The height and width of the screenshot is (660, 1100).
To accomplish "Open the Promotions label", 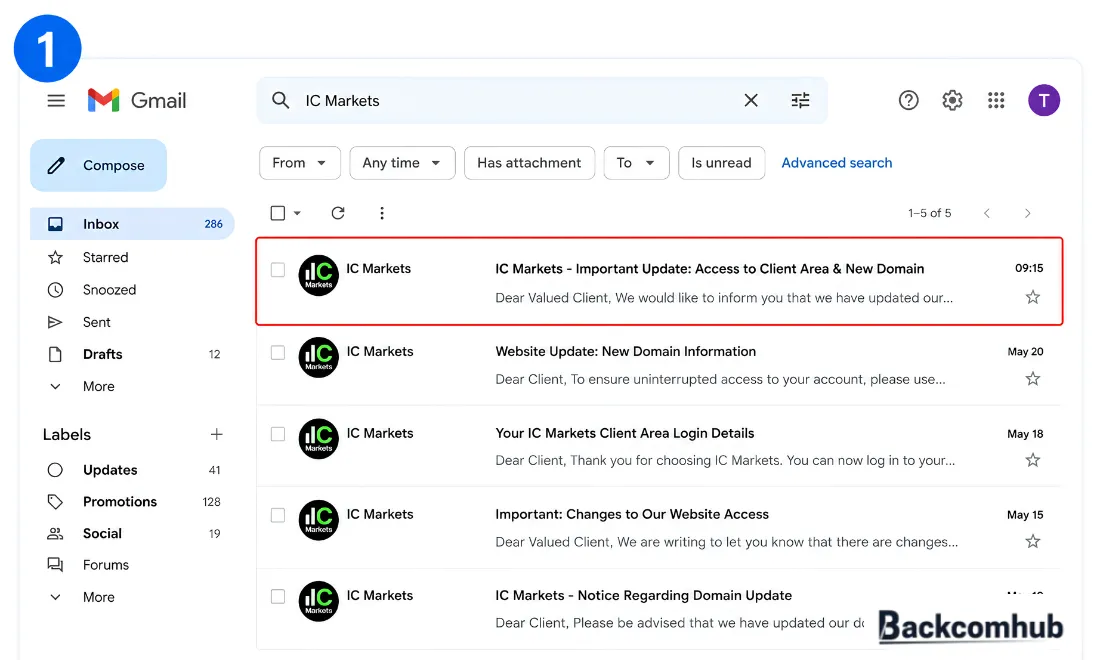I will 132,501.
